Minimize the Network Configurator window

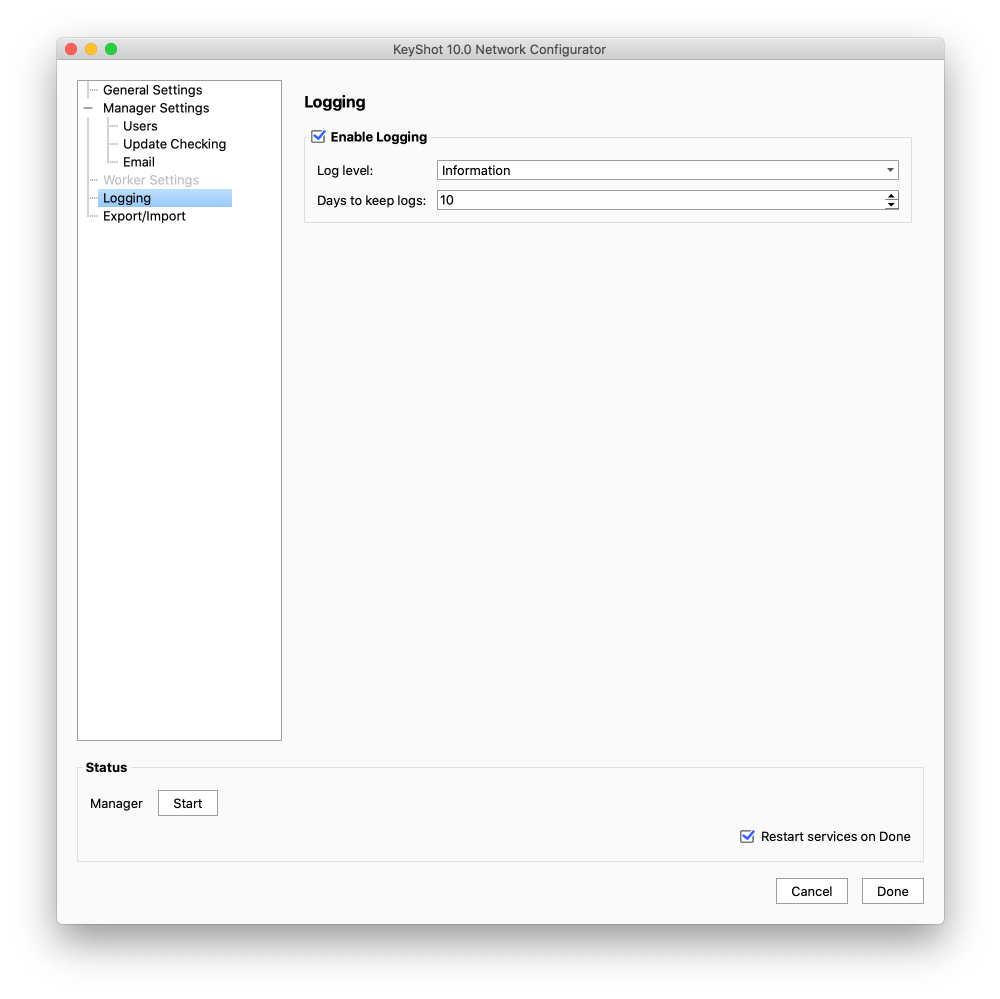[x=91, y=49]
